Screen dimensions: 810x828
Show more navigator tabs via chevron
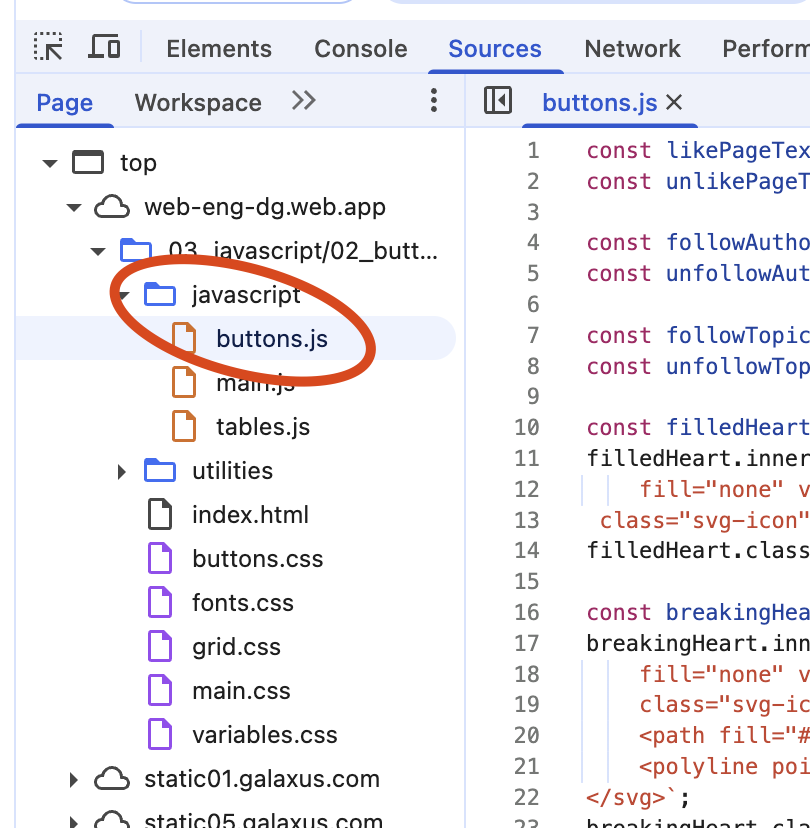[303, 101]
